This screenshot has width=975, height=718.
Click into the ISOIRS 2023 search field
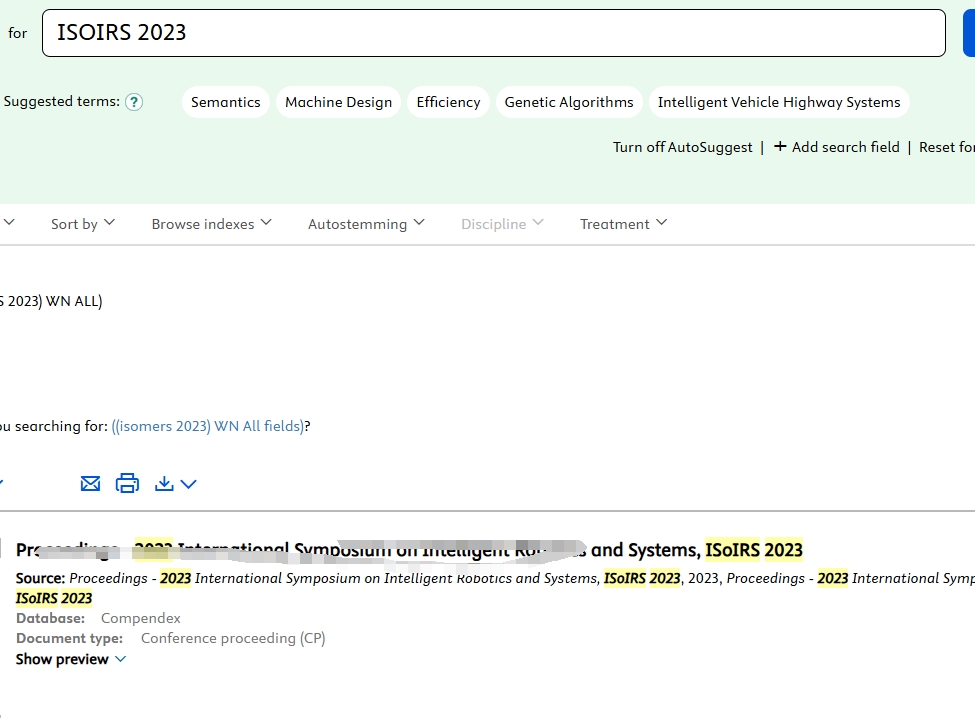click(493, 33)
